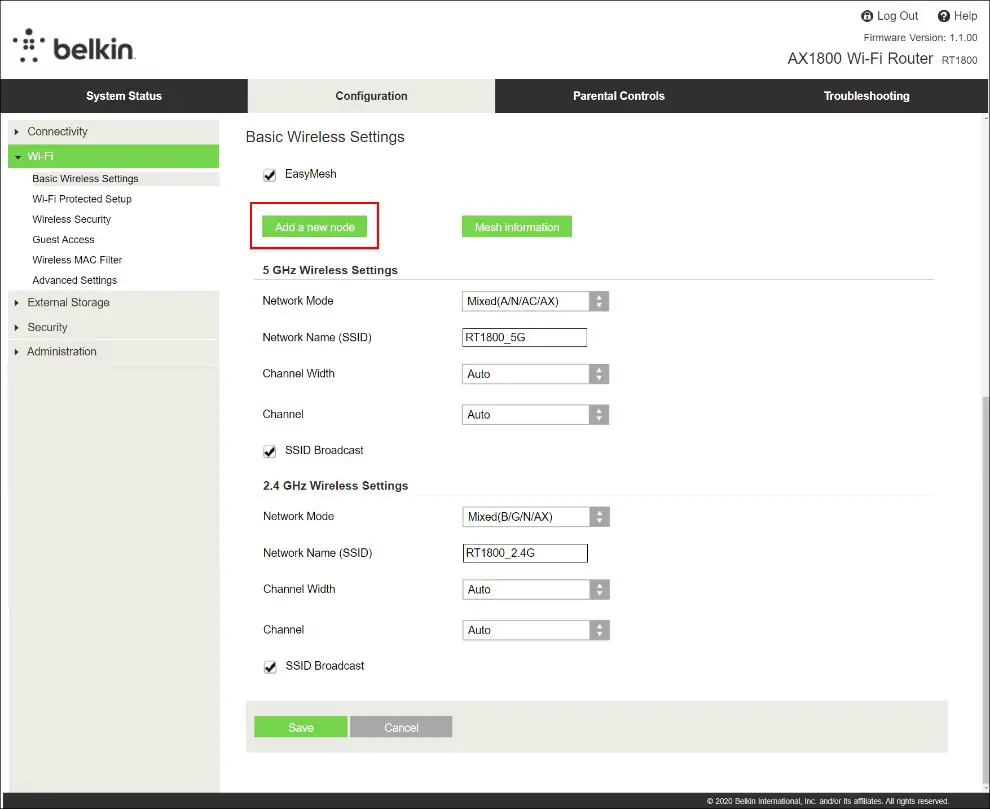
Task: Click the Mesh information button
Action: tap(516, 227)
